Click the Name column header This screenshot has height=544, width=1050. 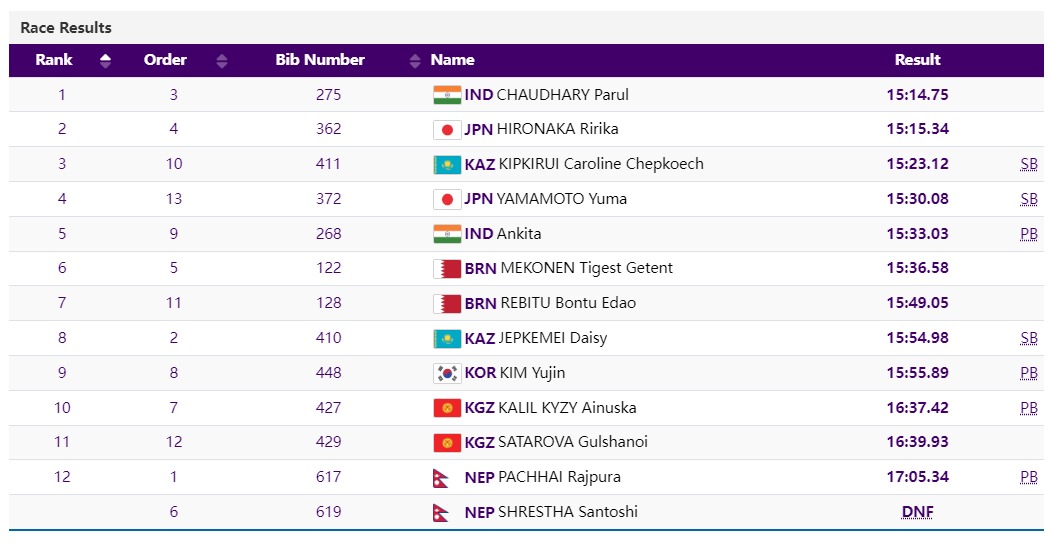click(x=452, y=60)
